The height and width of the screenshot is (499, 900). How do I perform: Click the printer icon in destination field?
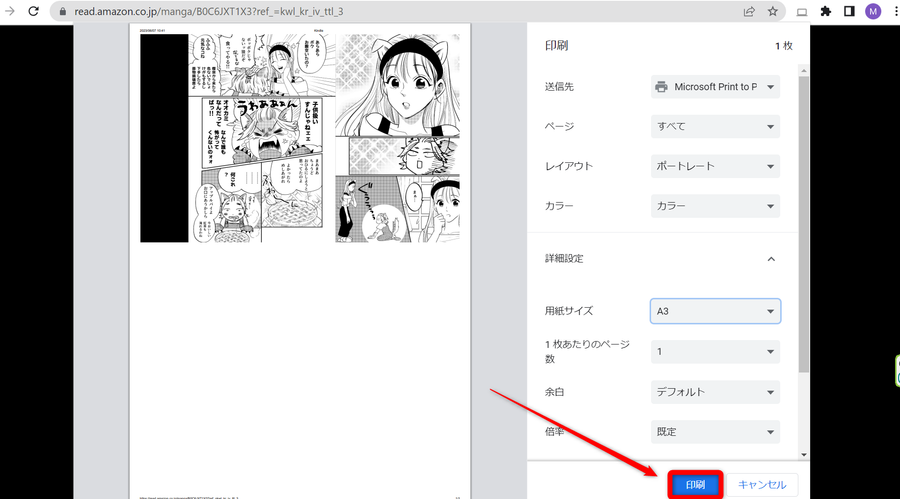tap(661, 87)
